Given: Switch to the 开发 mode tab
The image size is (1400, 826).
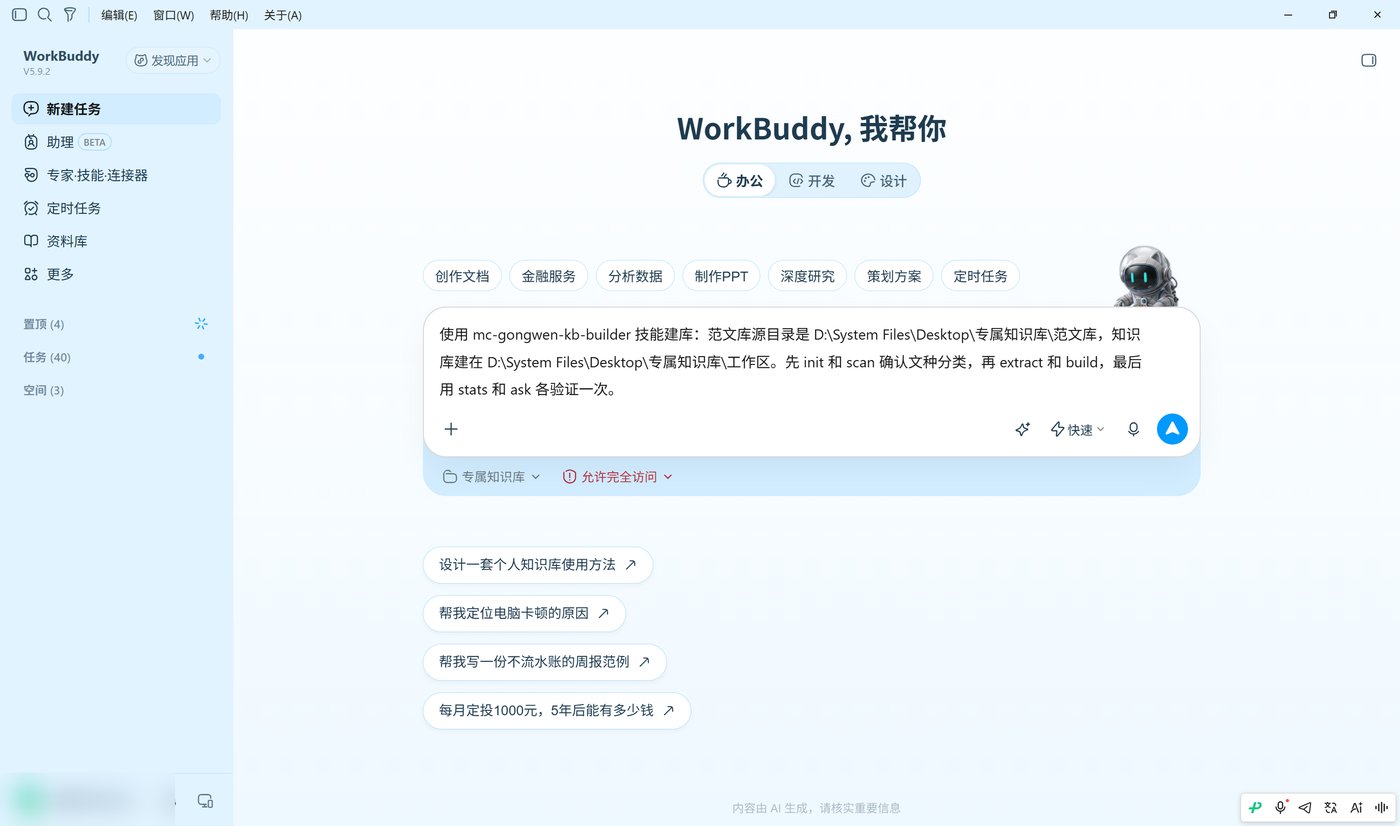Looking at the screenshot, I should coord(812,181).
